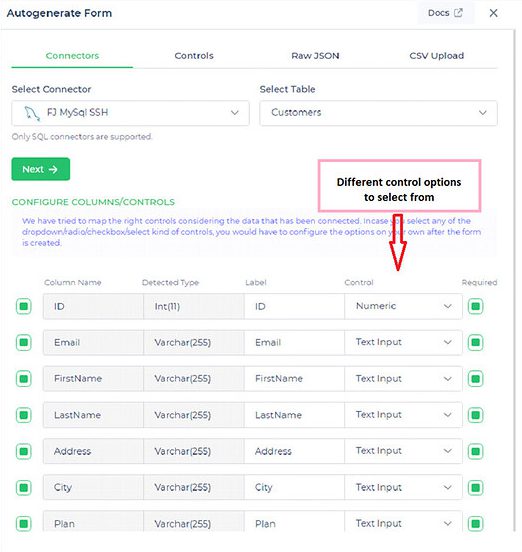The height and width of the screenshot is (552, 522).
Task: Switch to the Raw JSON tab
Action: tap(315, 56)
